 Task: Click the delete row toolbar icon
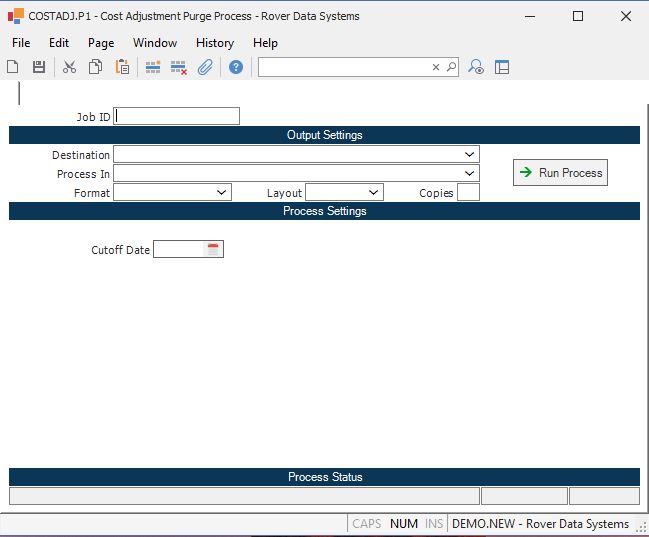point(179,67)
